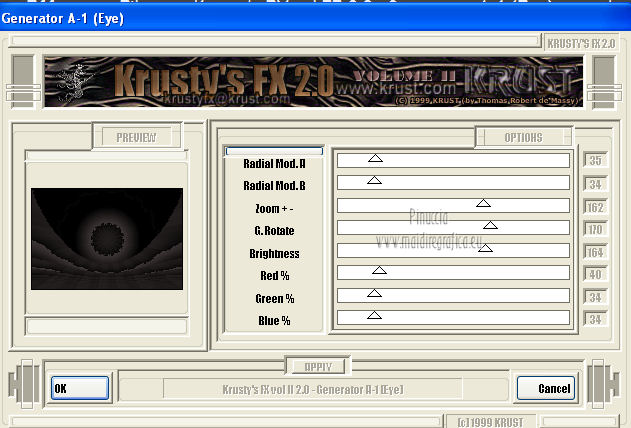Viewport: 631px width, 428px height.
Task: Select the Zoom value 162
Action: 595,207
